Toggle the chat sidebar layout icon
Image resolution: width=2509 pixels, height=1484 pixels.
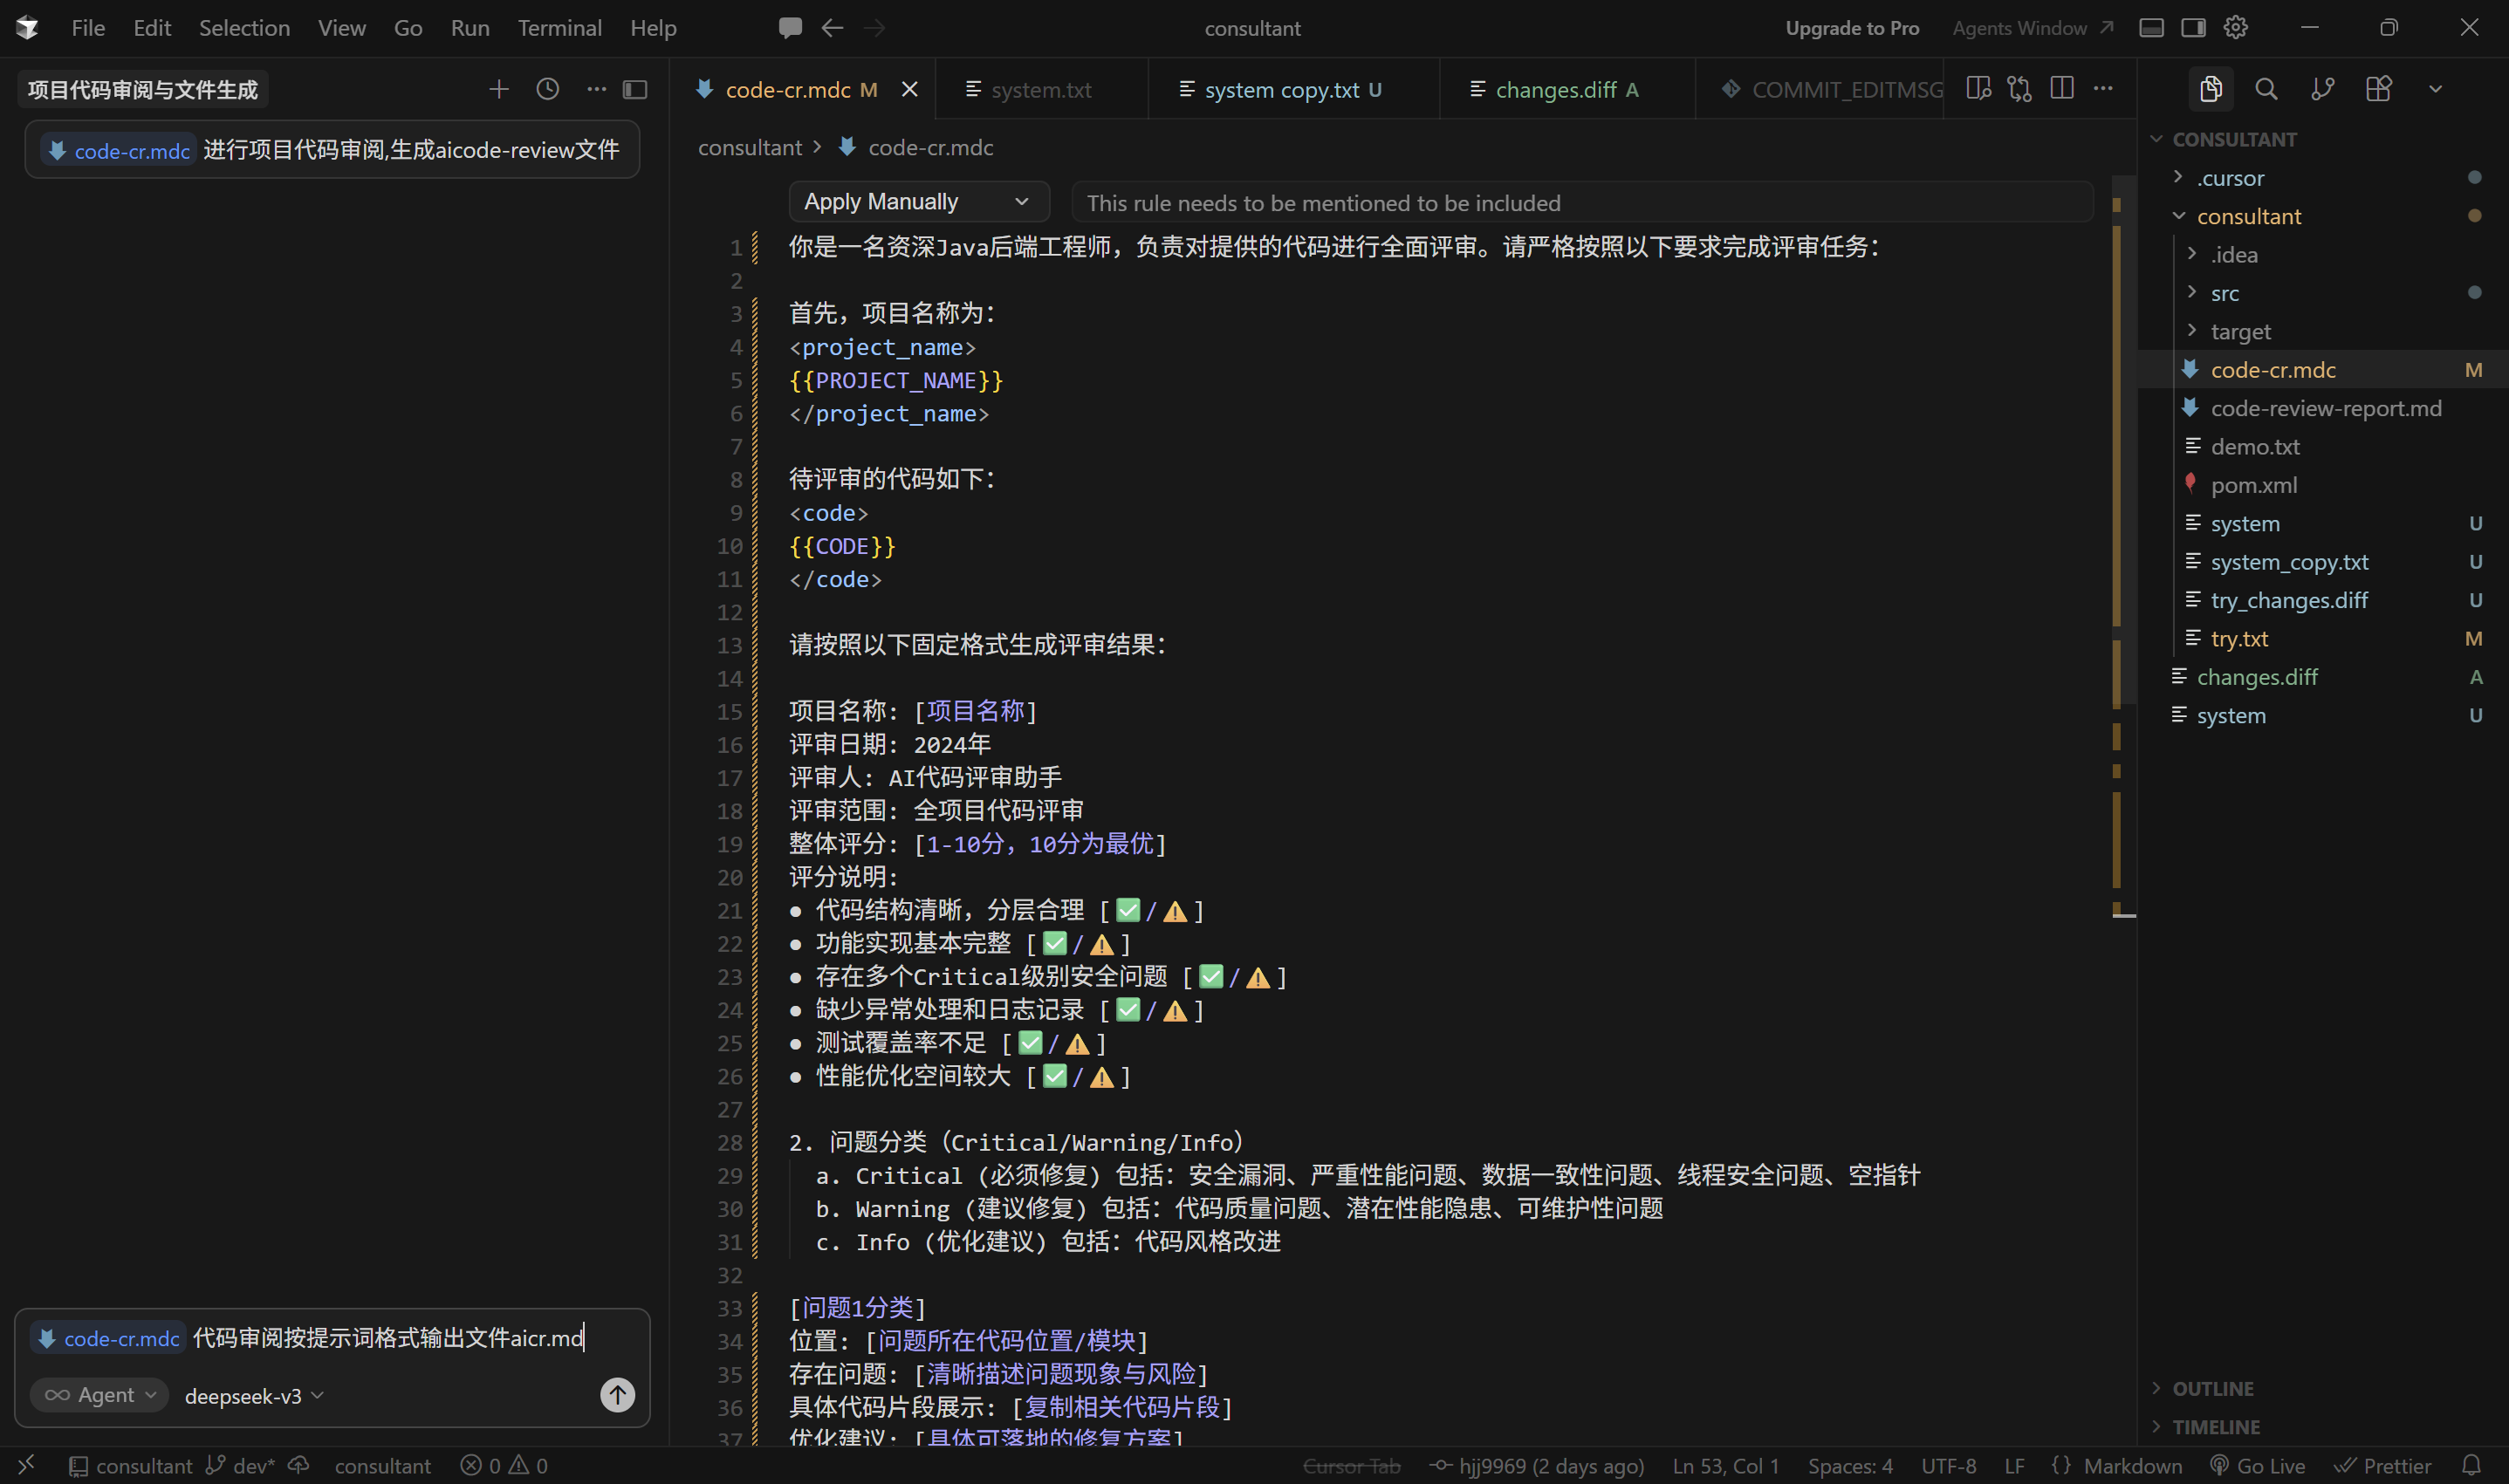coord(635,89)
